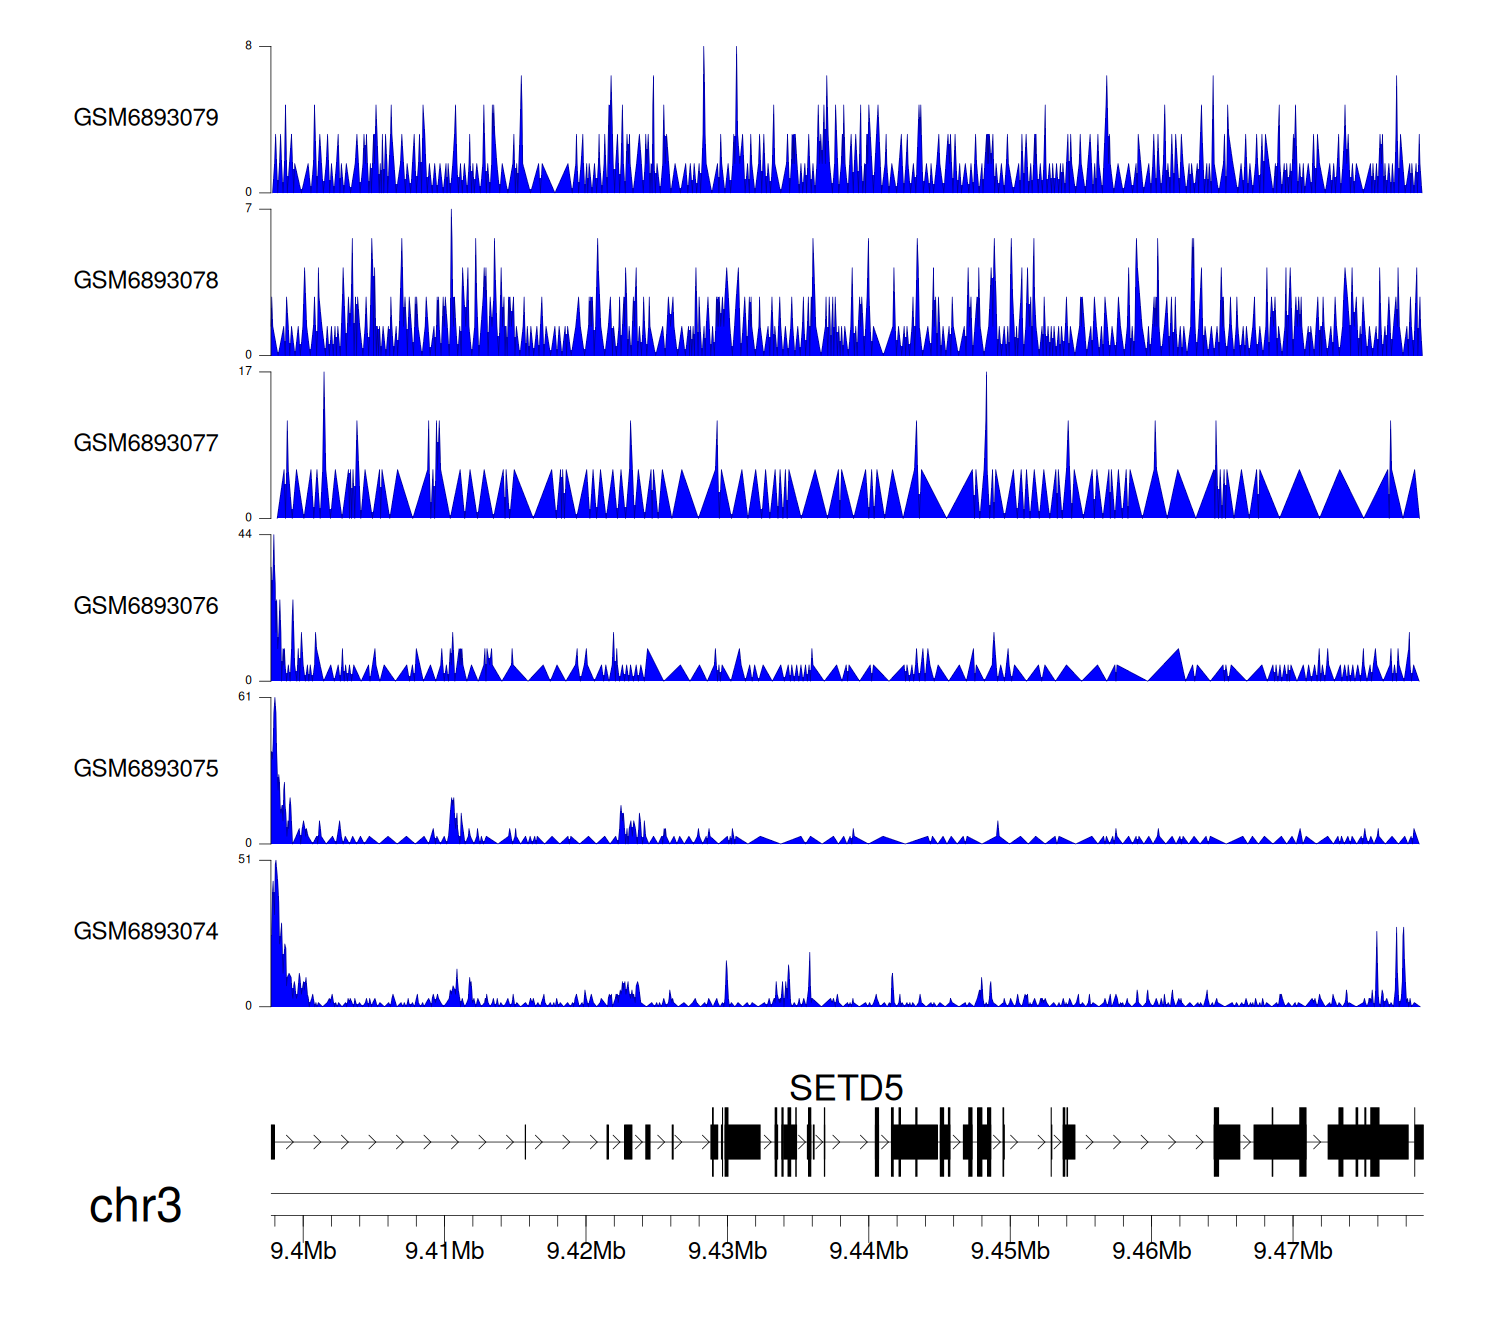The height and width of the screenshot is (1320, 1500).
Task: Click the SETD5 gene name
Action: click(x=846, y=1088)
